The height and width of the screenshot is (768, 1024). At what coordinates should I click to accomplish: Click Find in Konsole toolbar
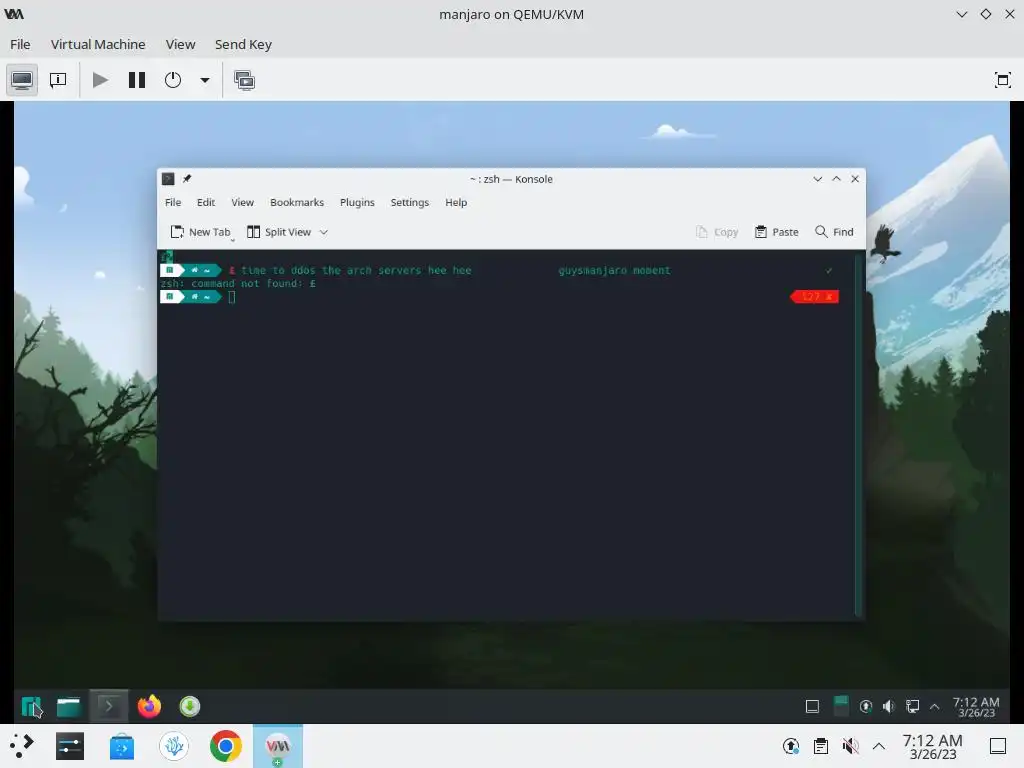point(834,232)
